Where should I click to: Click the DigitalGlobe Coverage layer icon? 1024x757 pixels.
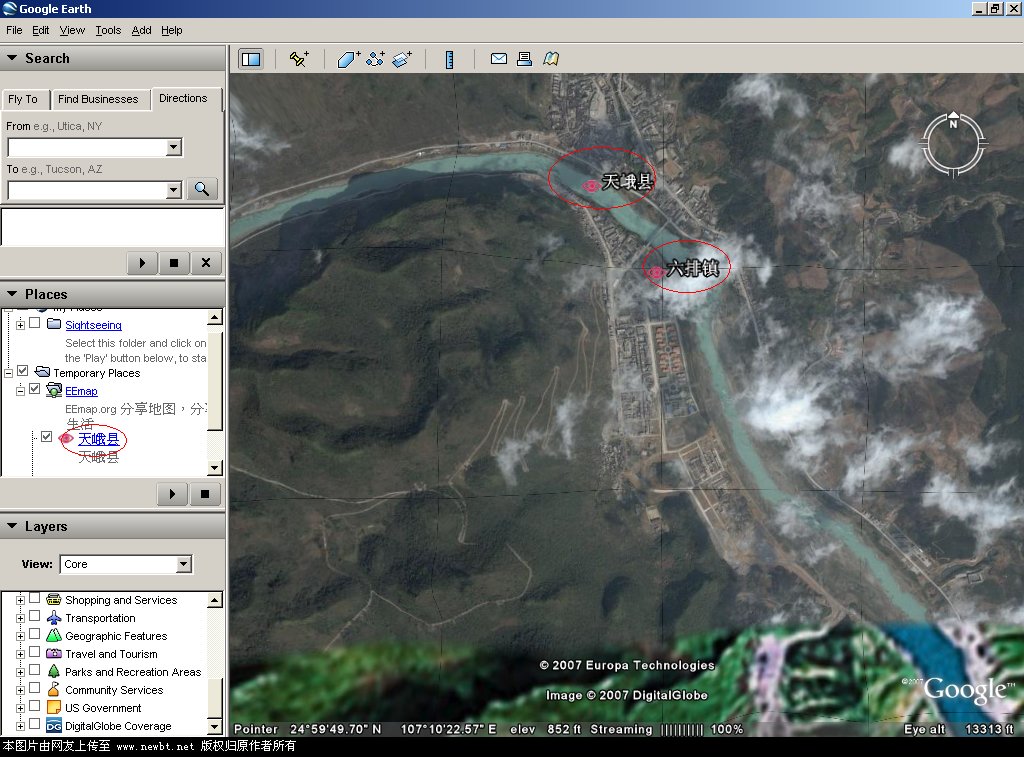(54, 726)
